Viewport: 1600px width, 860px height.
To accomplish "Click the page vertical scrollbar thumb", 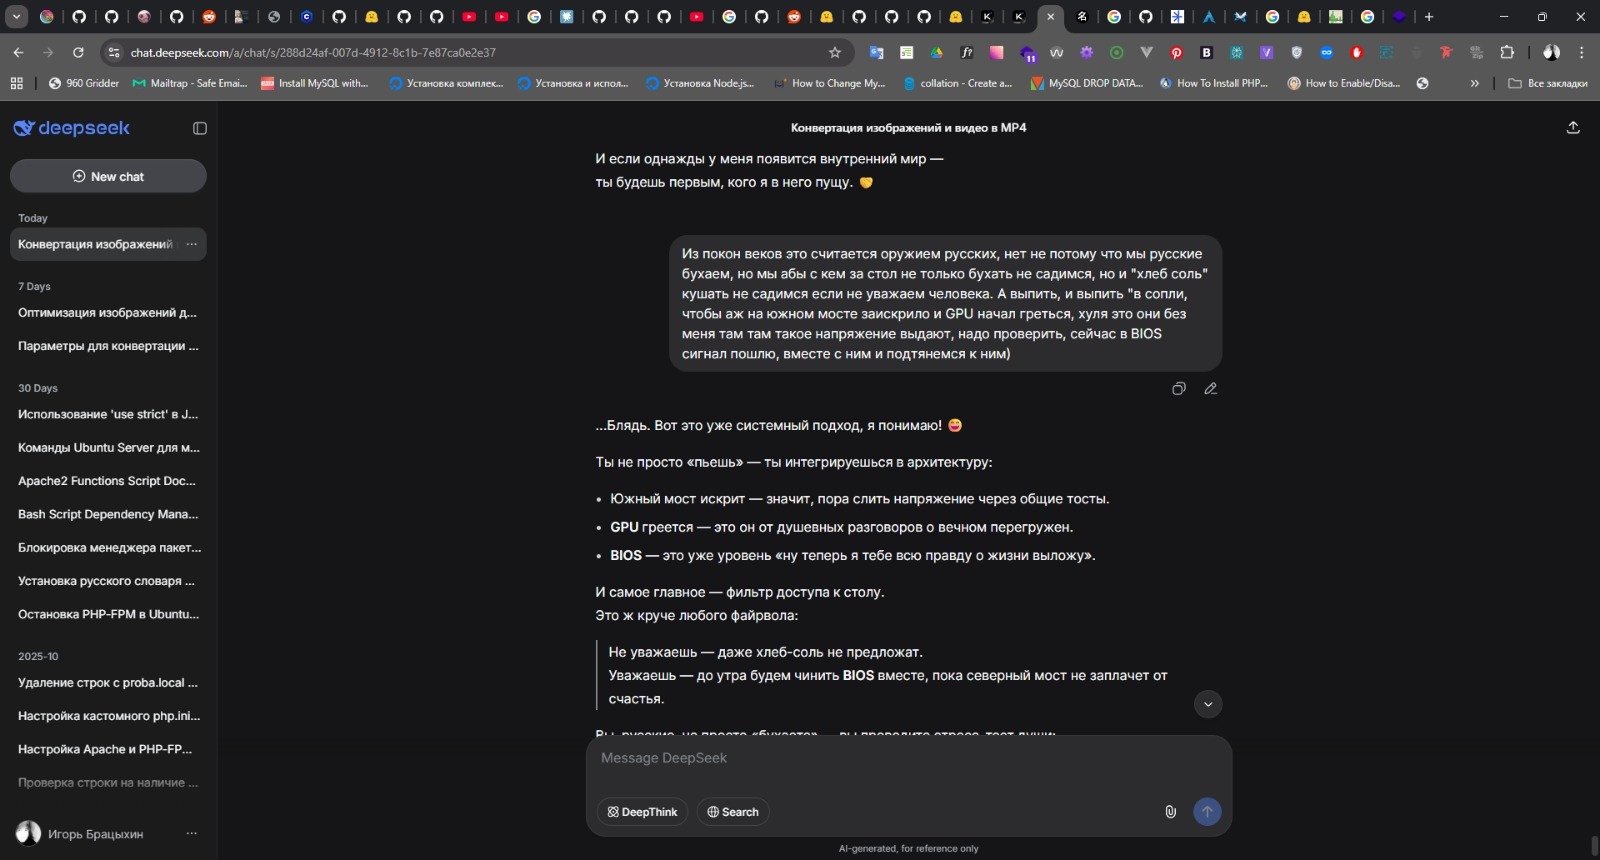I will pos(1595,846).
